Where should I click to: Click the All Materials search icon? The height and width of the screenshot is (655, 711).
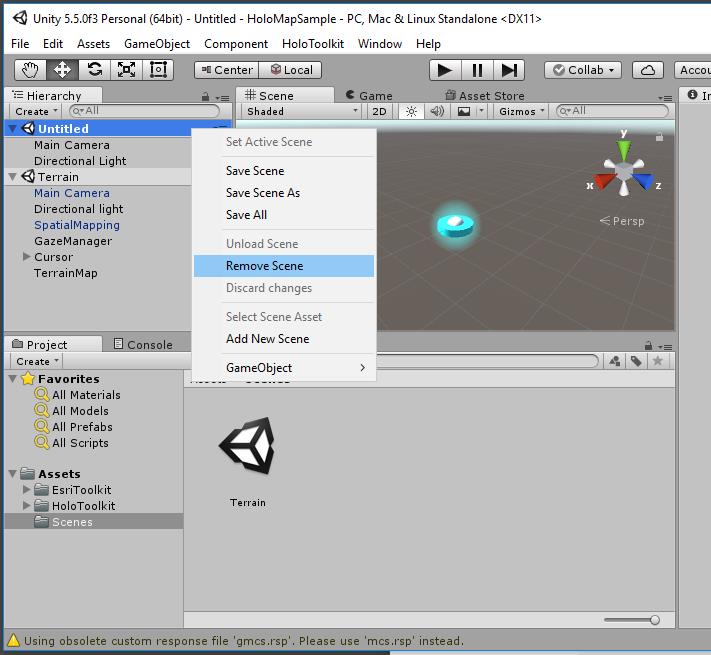click(41, 394)
